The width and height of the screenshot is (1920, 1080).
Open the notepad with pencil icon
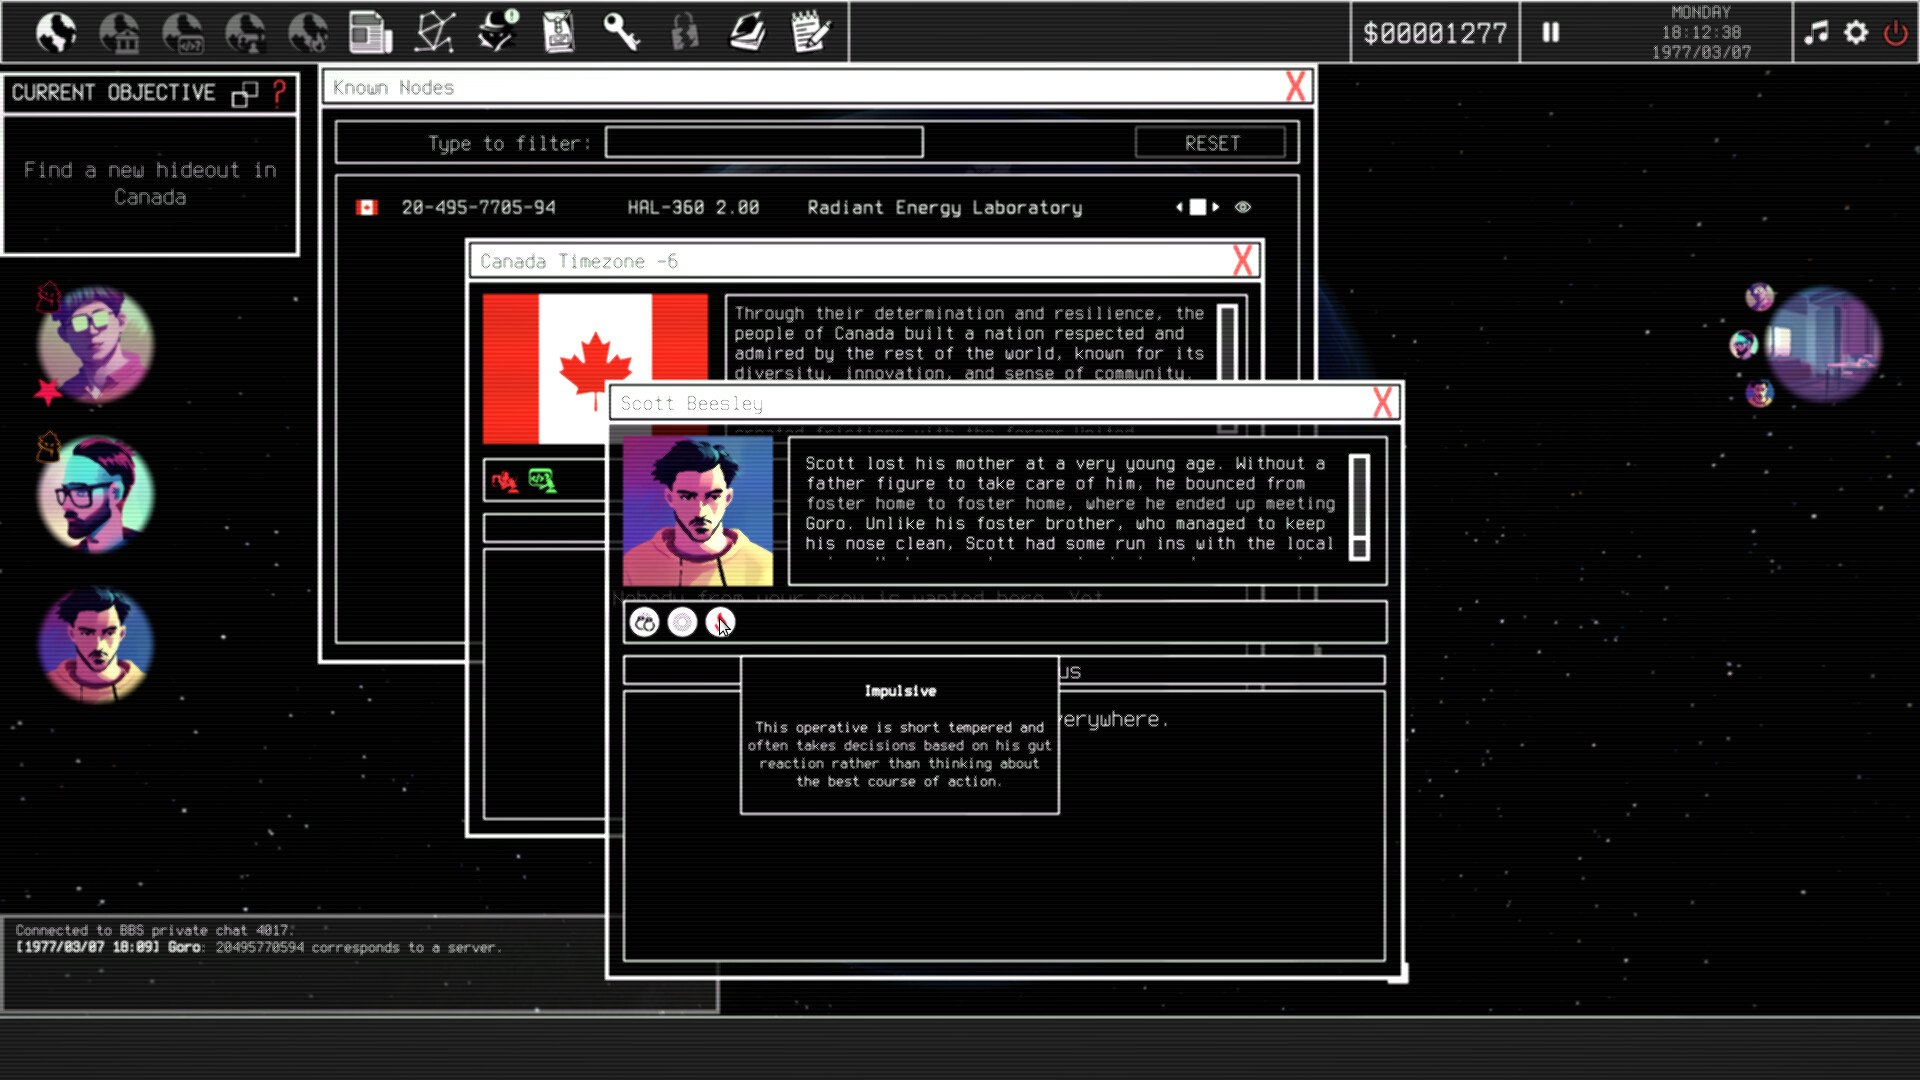pyautogui.click(x=810, y=33)
